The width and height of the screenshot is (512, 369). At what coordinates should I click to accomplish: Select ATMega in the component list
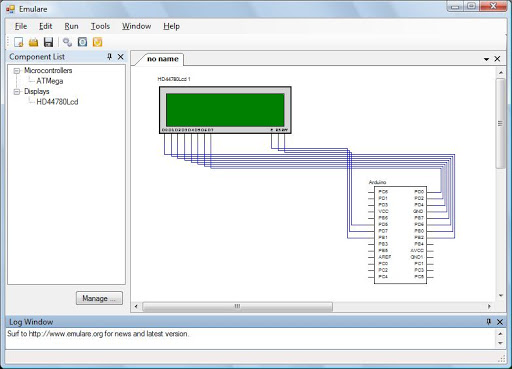point(50,81)
